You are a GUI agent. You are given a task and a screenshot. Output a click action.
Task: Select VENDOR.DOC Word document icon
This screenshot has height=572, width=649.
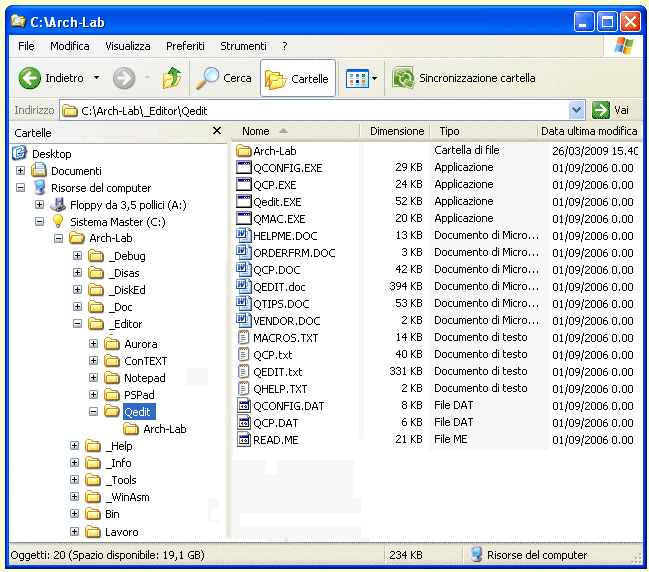(x=243, y=320)
